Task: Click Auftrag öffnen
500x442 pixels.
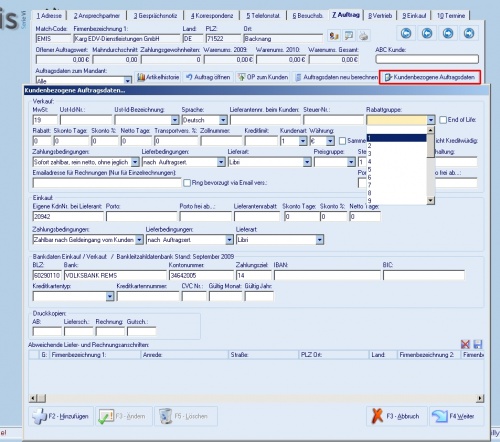Action: pos(208,77)
